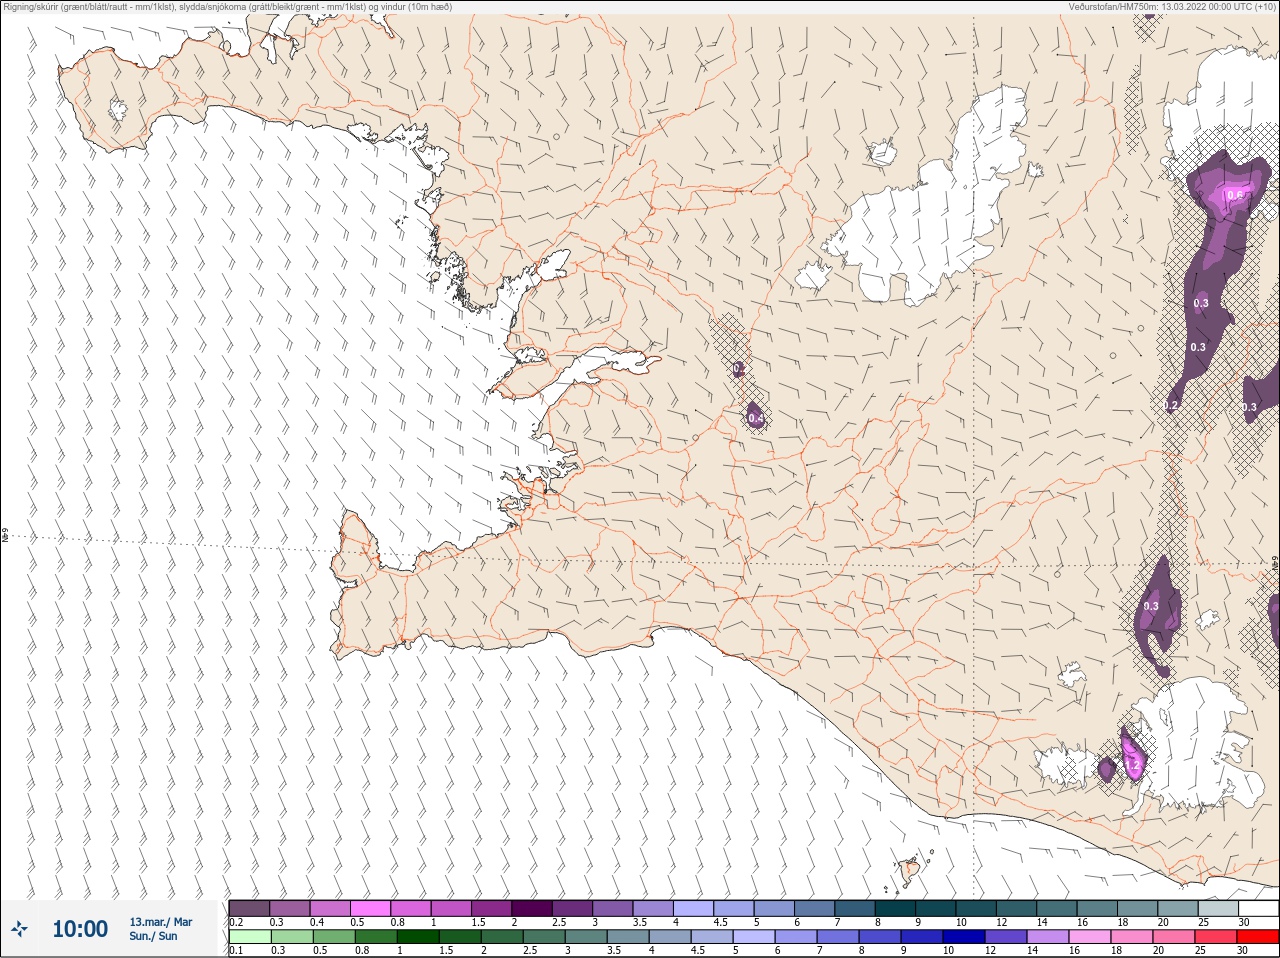Select the white 30 swatch in upper legend
The height and width of the screenshot is (958, 1280).
pyautogui.click(x=1258, y=908)
